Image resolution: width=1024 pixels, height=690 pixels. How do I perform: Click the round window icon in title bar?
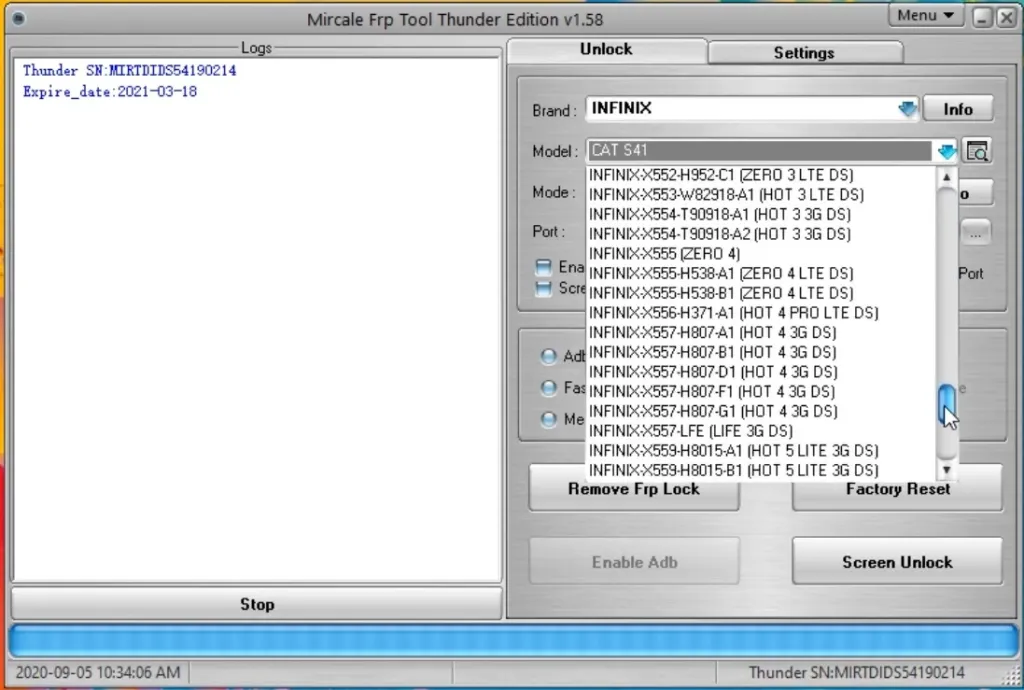[x=19, y=18]
